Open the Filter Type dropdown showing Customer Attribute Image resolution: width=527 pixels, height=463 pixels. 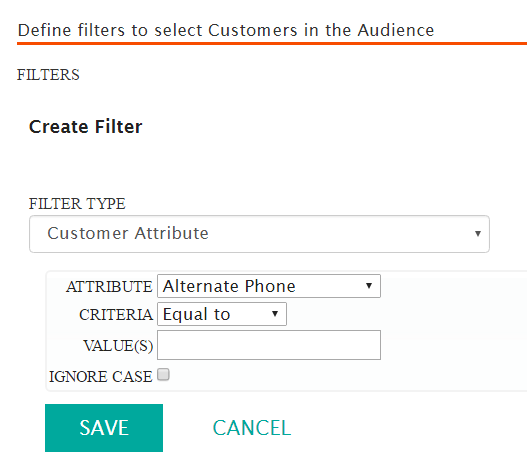pos(259,234)
